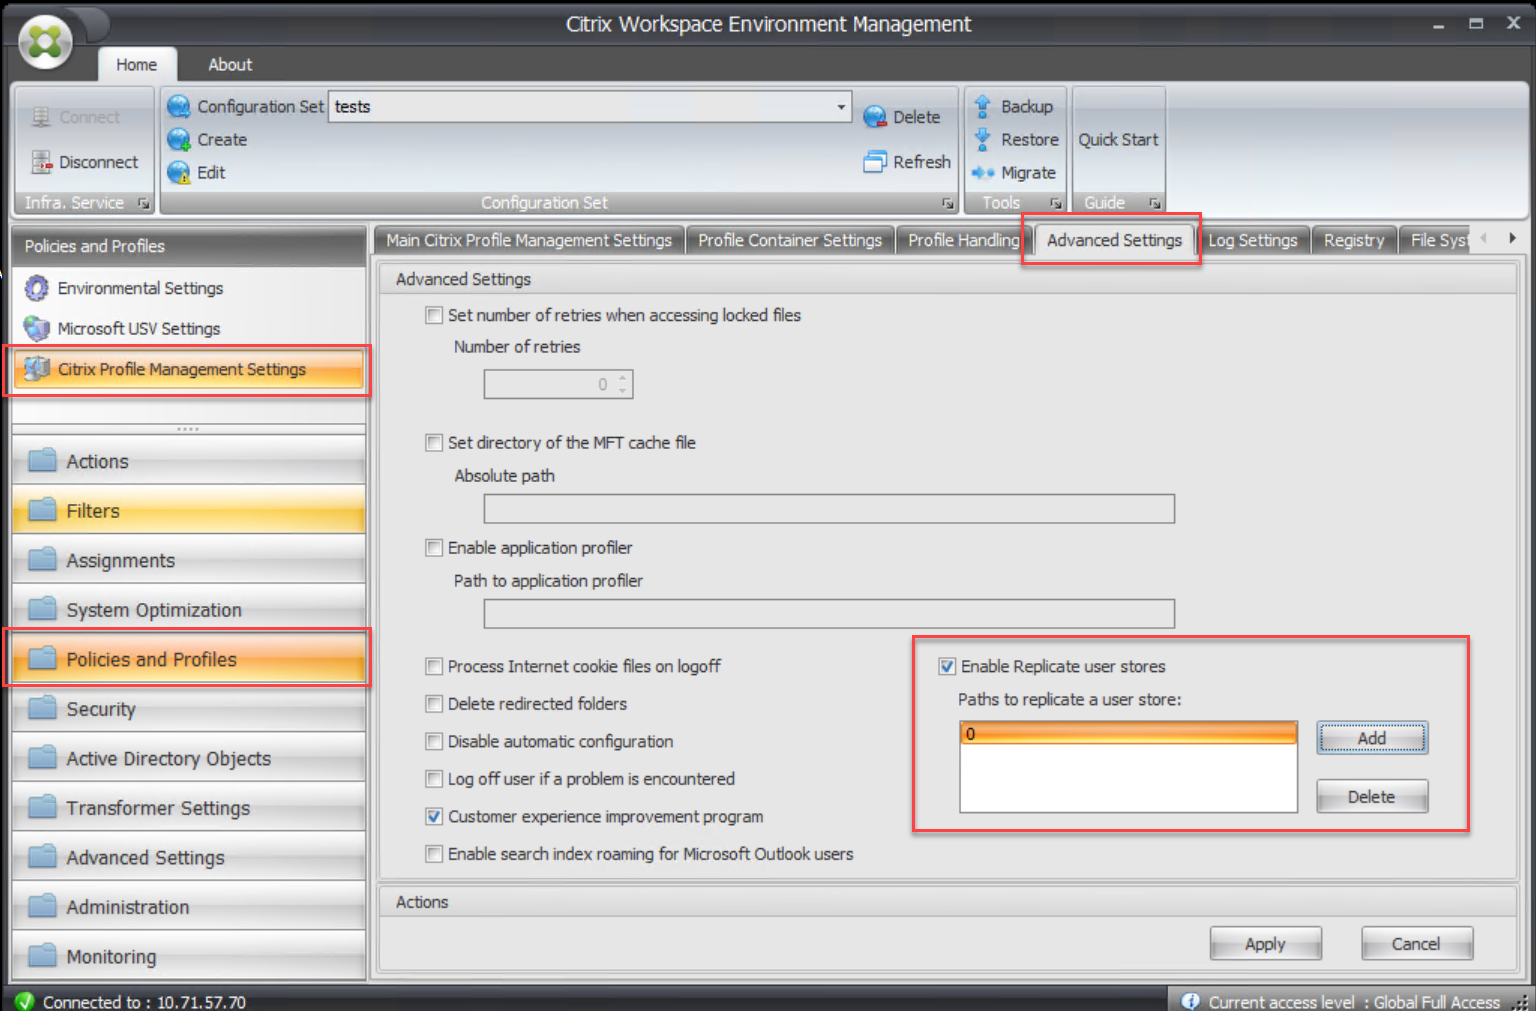Click the access level info icon
This screenshot has width=1536, height=1011.
tap(1190, 1001)
